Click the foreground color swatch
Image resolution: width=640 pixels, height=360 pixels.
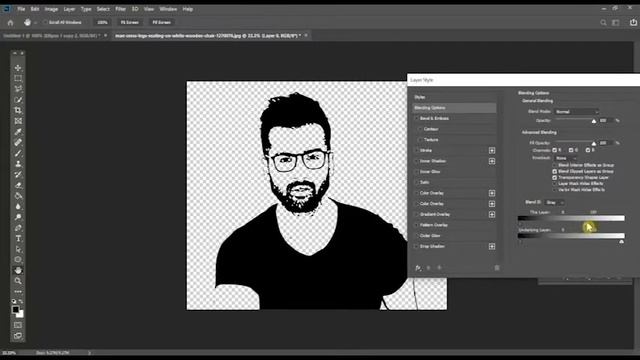[16, 309]
